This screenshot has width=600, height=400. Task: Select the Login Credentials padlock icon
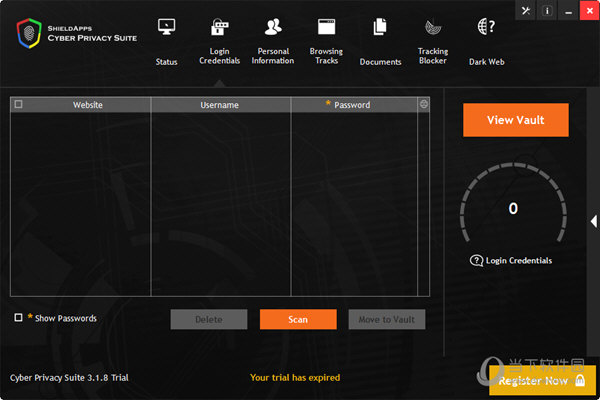point(219,27)
